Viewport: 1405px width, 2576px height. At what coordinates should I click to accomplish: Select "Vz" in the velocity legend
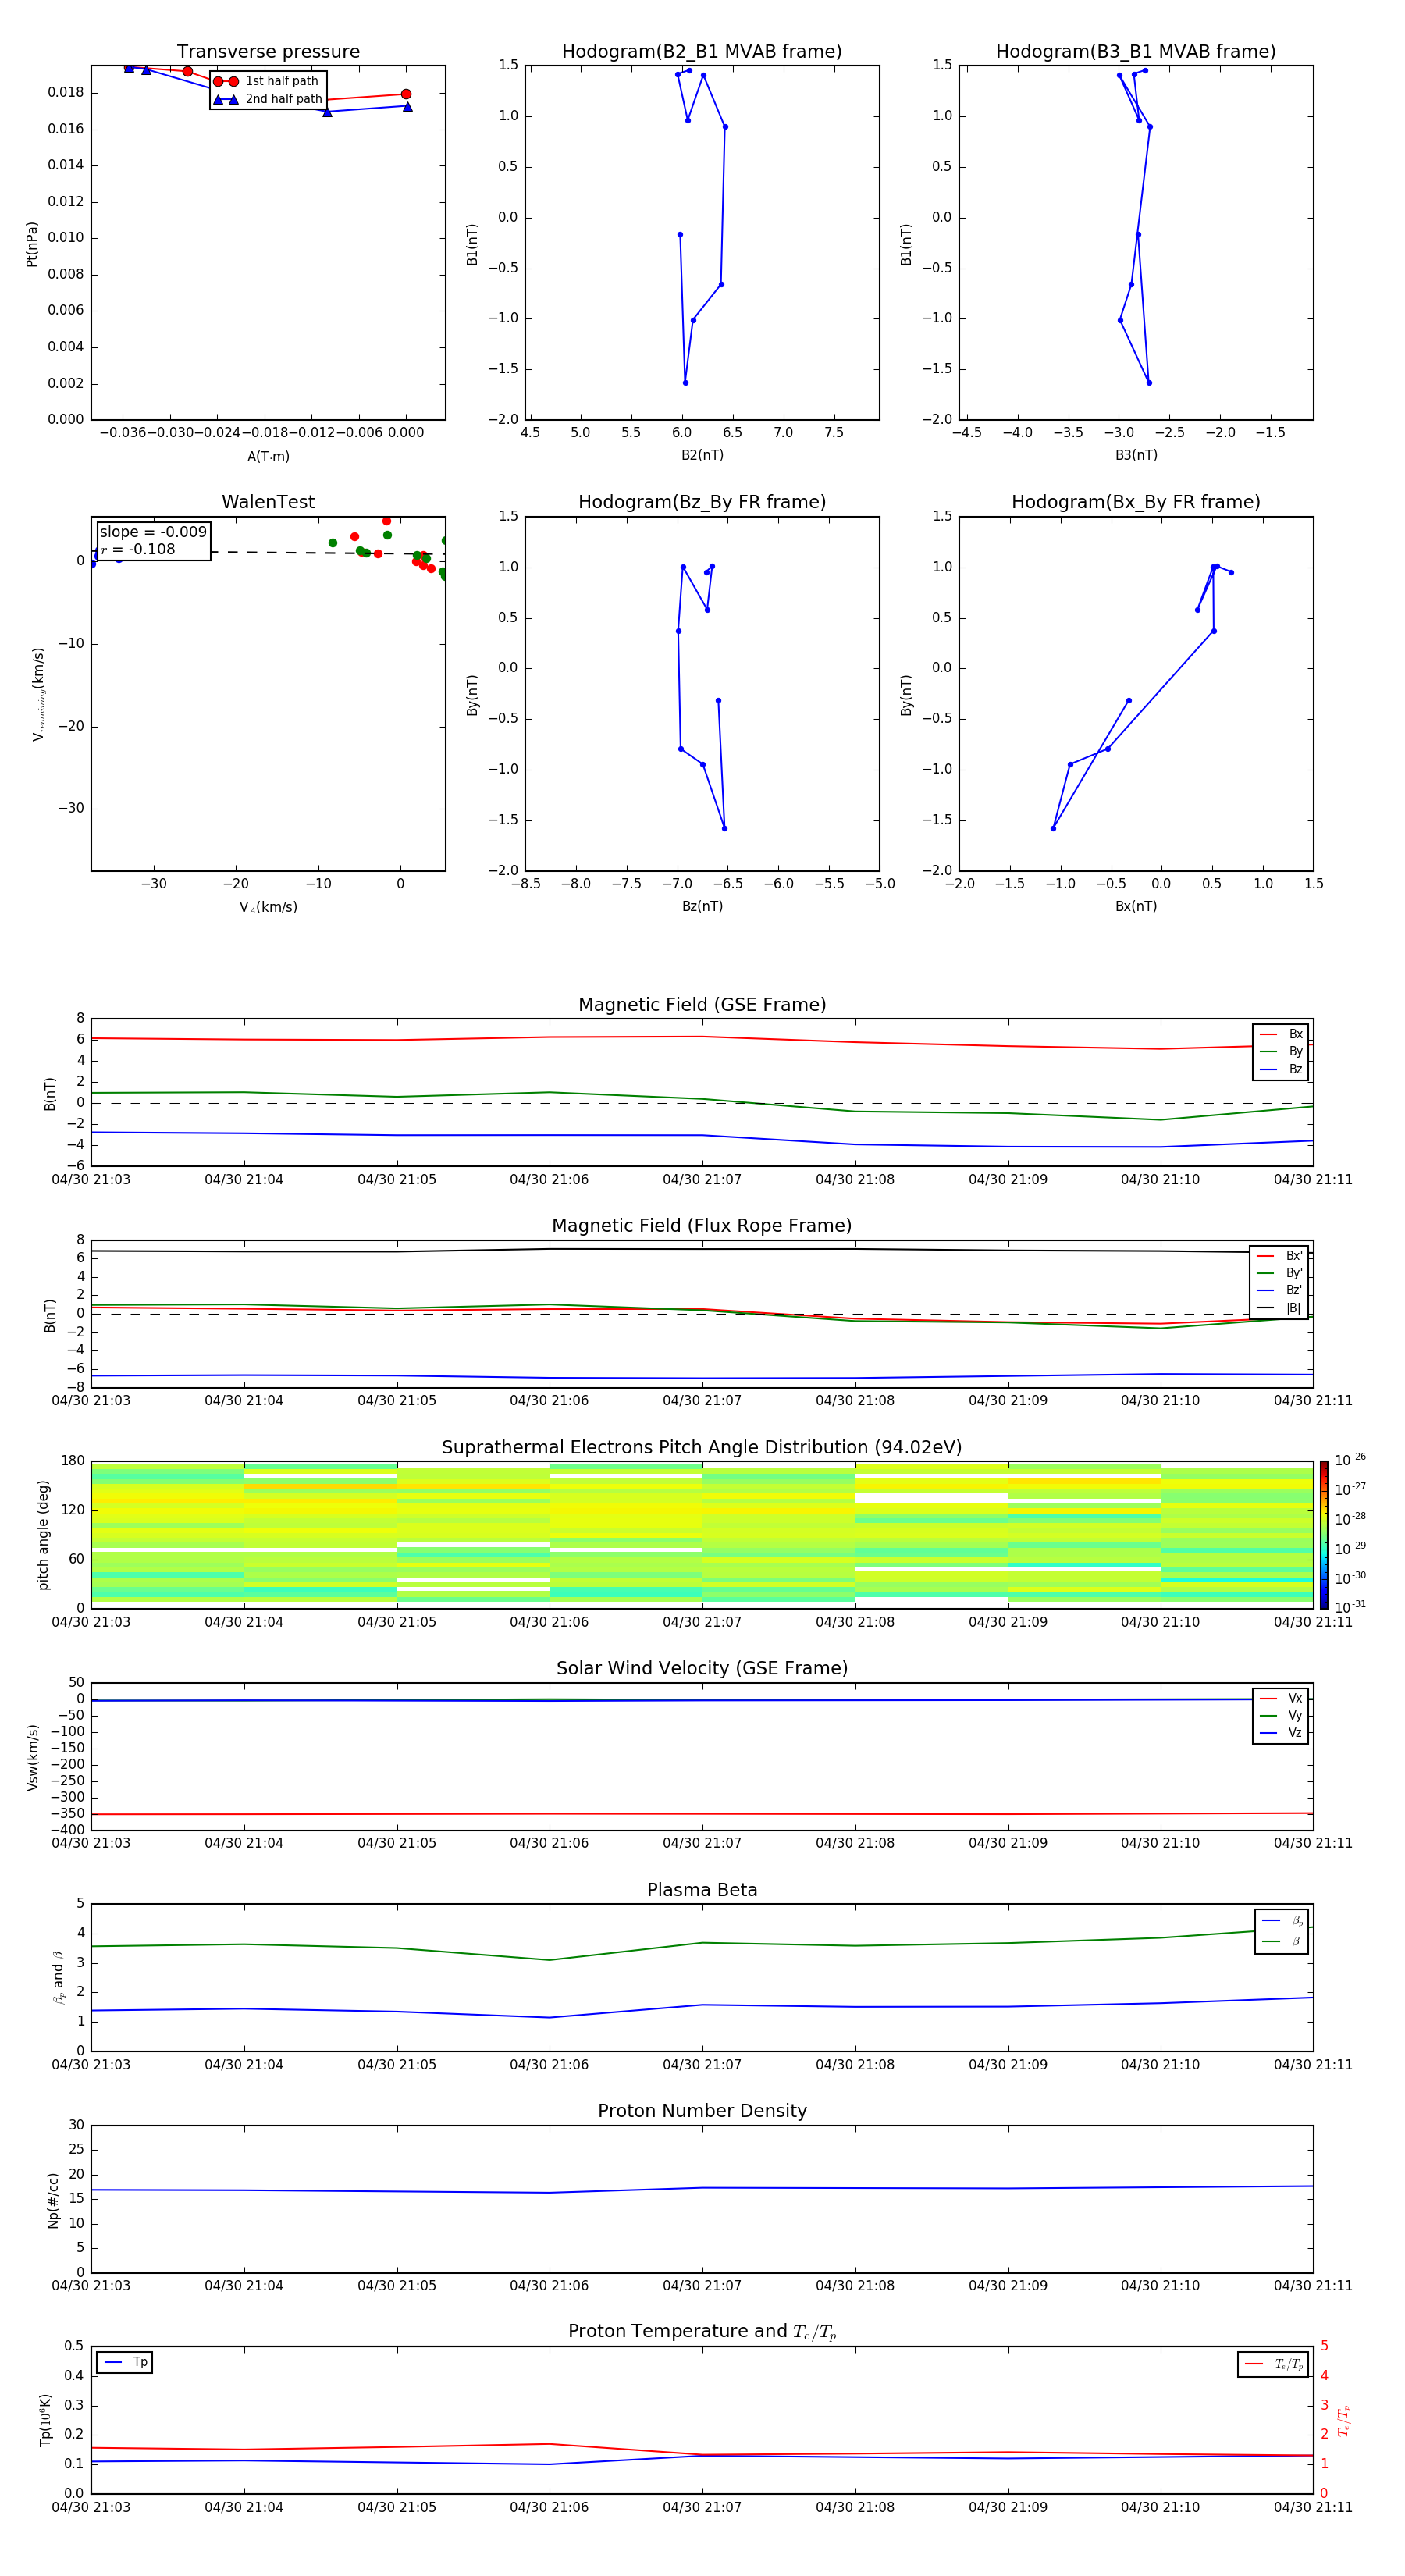coord(1282,1733)
